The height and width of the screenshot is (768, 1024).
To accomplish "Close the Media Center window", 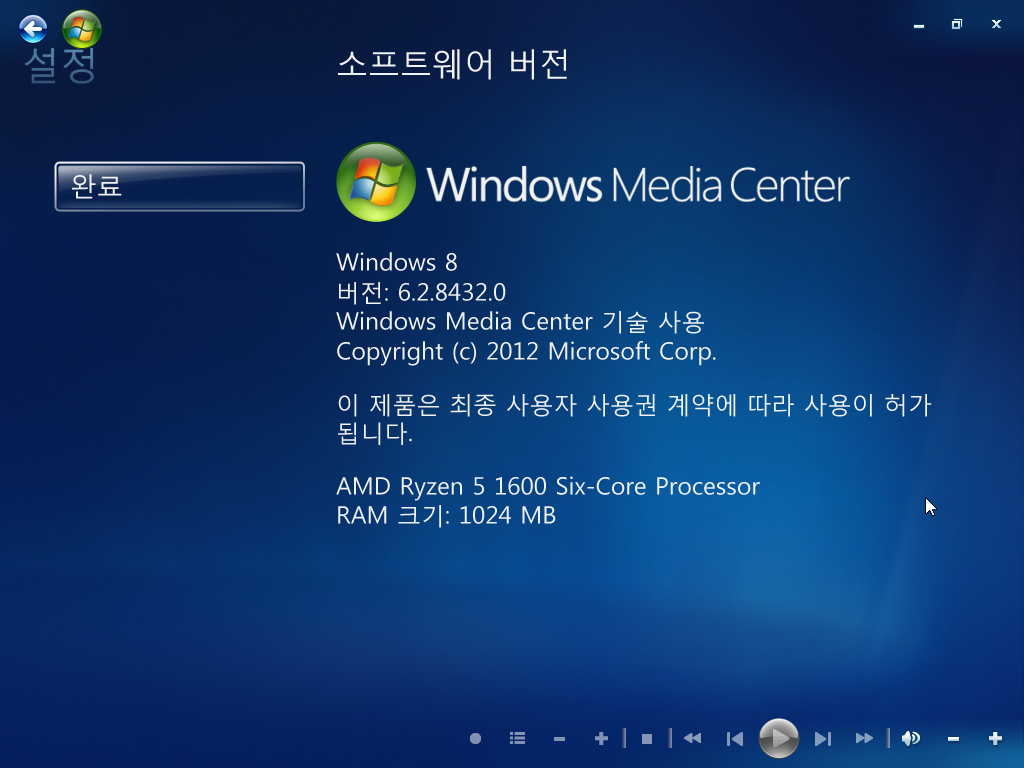I will [996, 24].
